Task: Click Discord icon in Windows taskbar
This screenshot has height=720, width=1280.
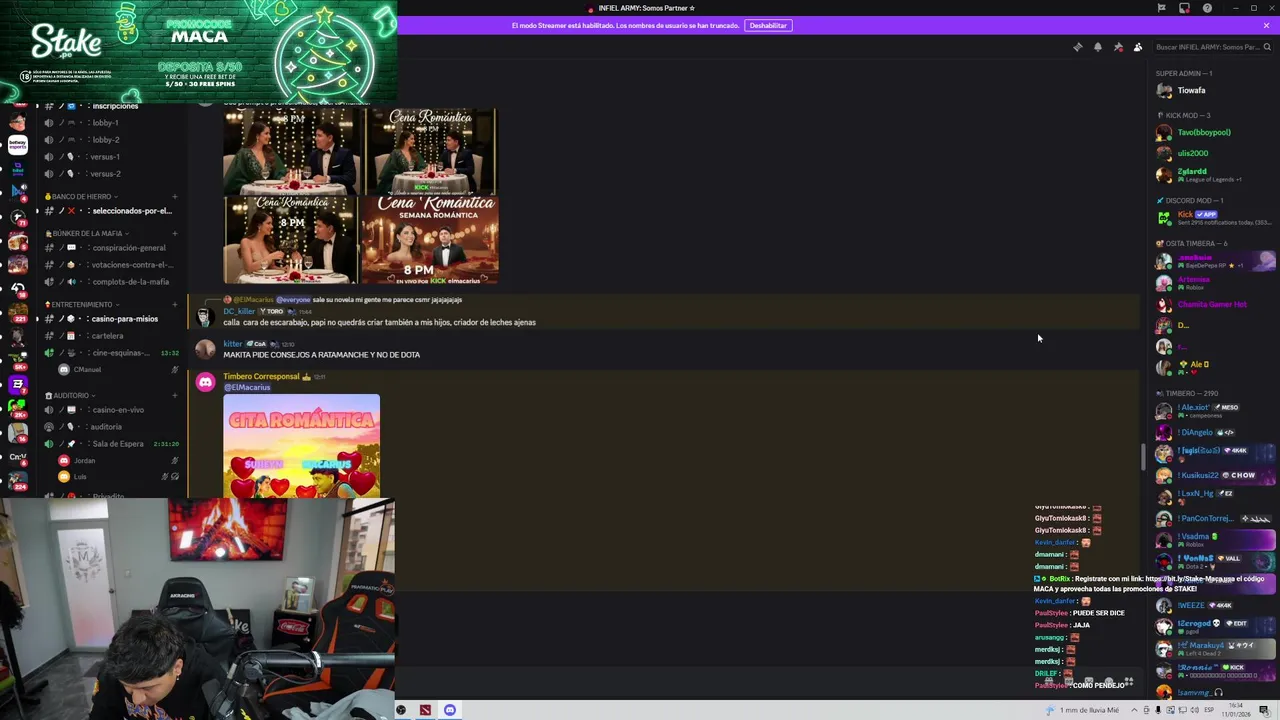Action: (450, 710)
